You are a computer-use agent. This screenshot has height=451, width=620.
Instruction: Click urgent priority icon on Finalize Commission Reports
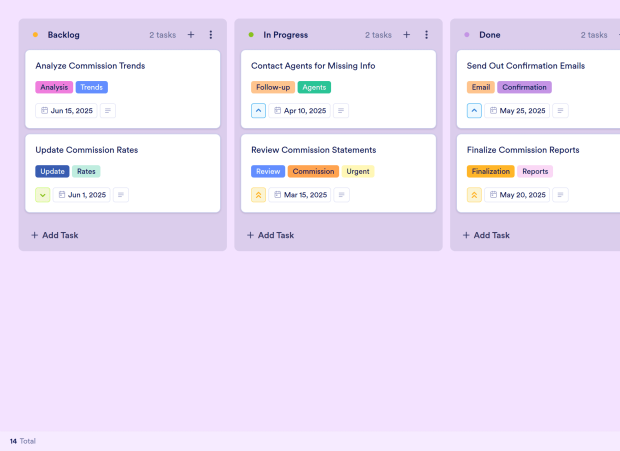474,195
